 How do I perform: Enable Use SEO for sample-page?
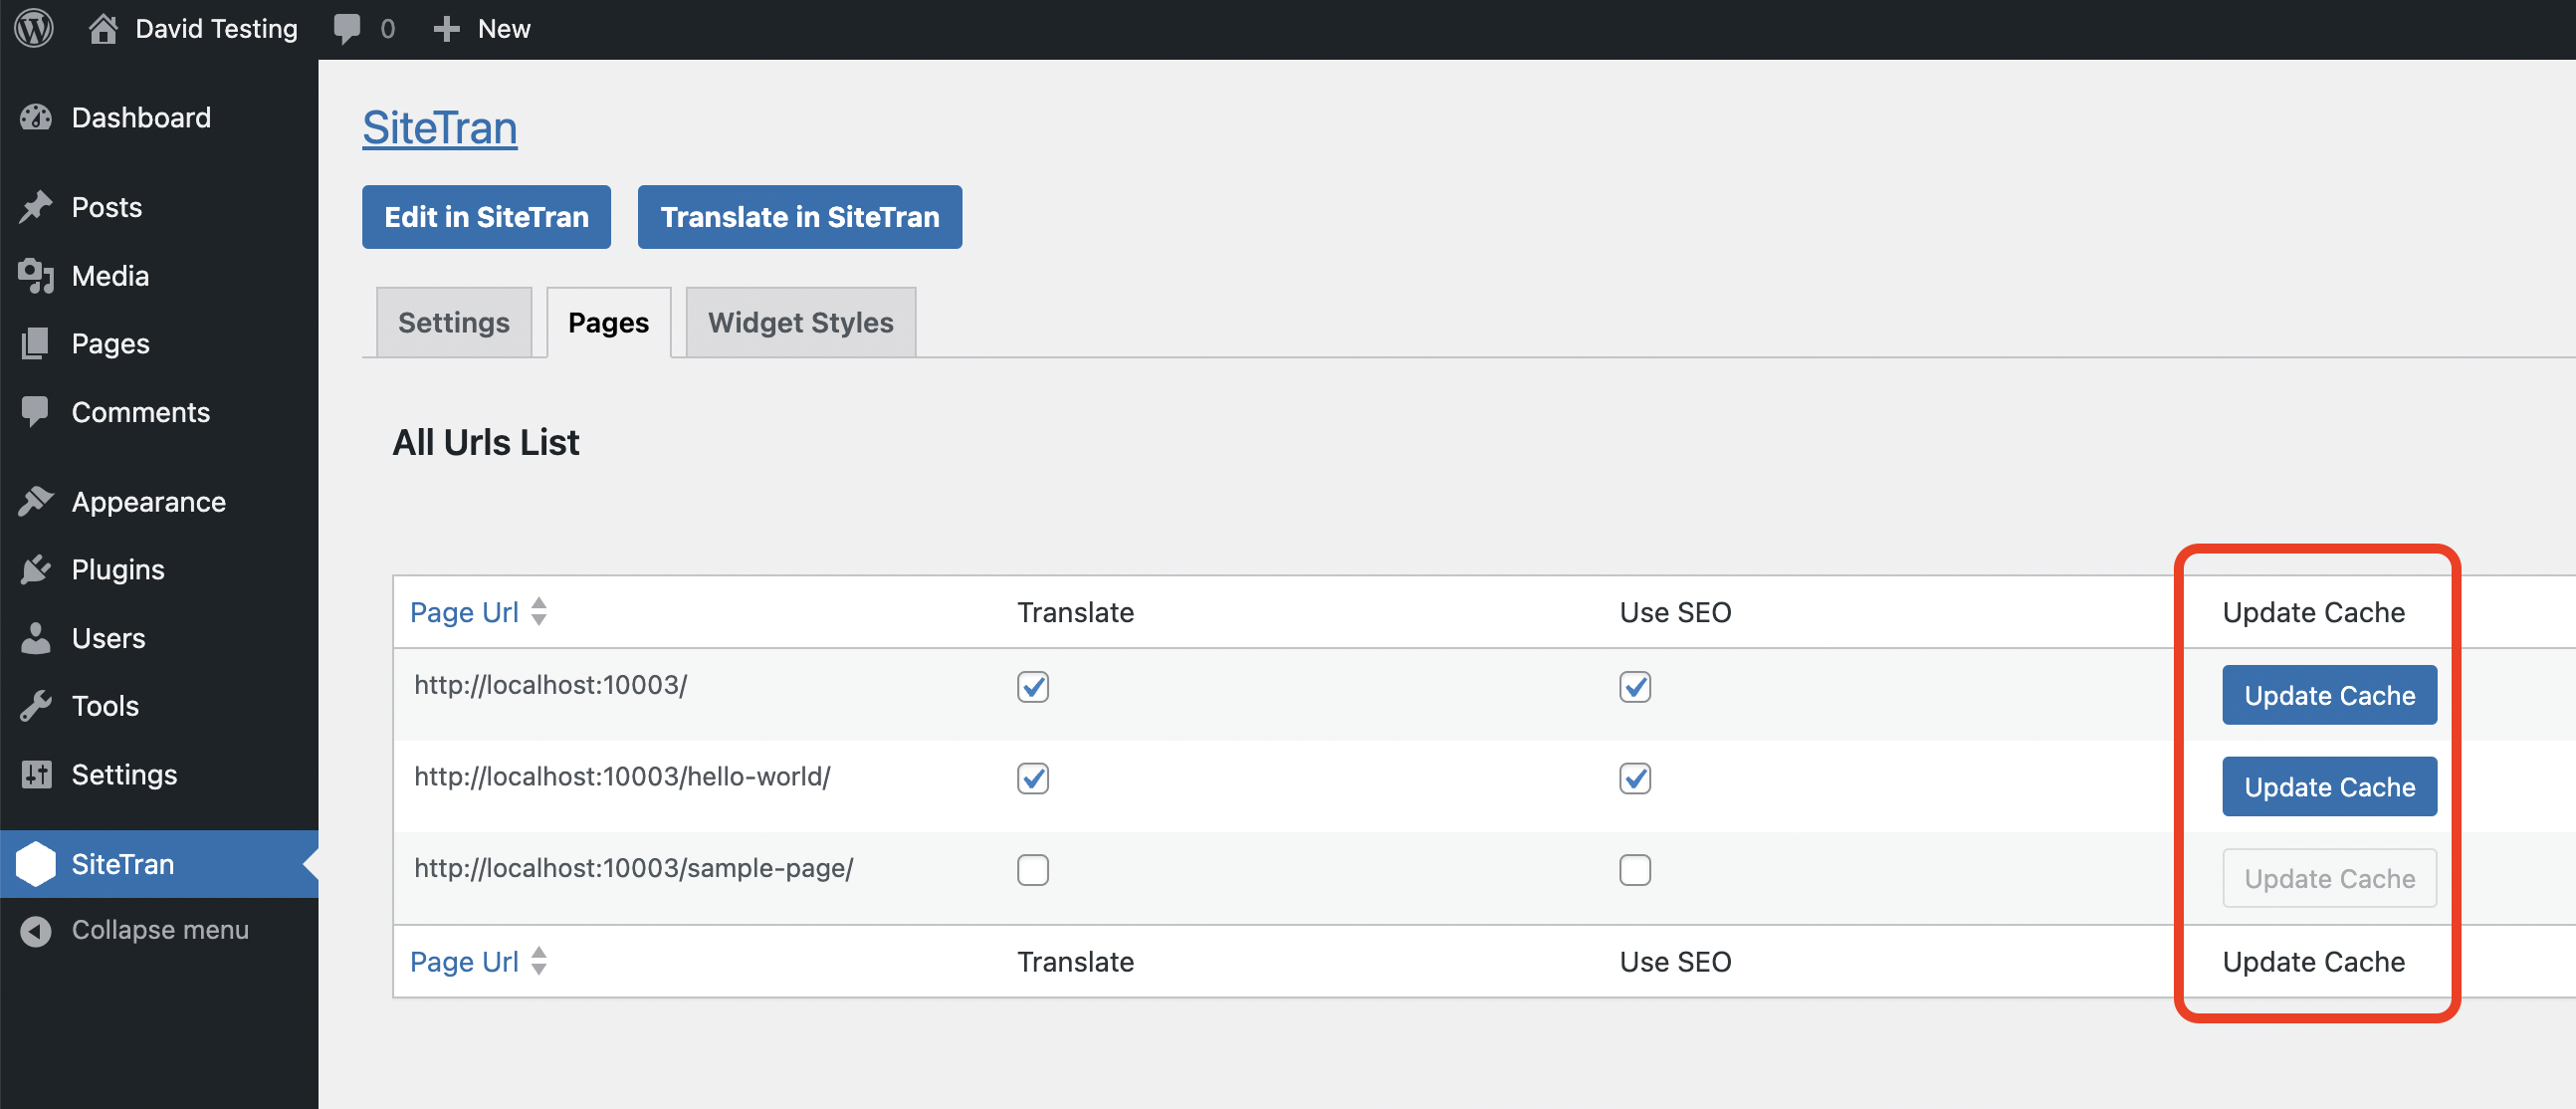click(x=1635, y=870)
